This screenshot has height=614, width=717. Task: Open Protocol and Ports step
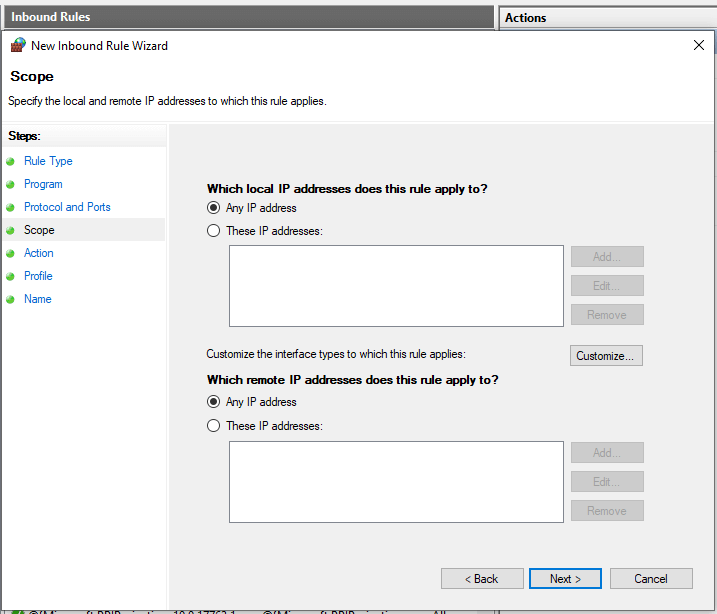tap(67, 207)
